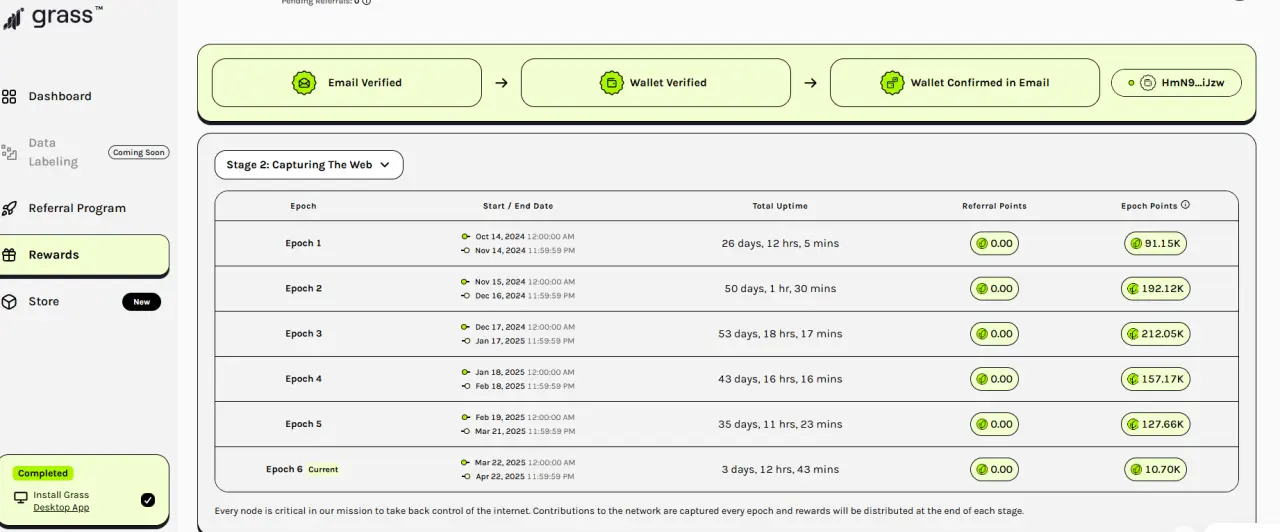1280x532 pixels.
Task: Click the Email Verified step
Action: [x=346, y=83]
